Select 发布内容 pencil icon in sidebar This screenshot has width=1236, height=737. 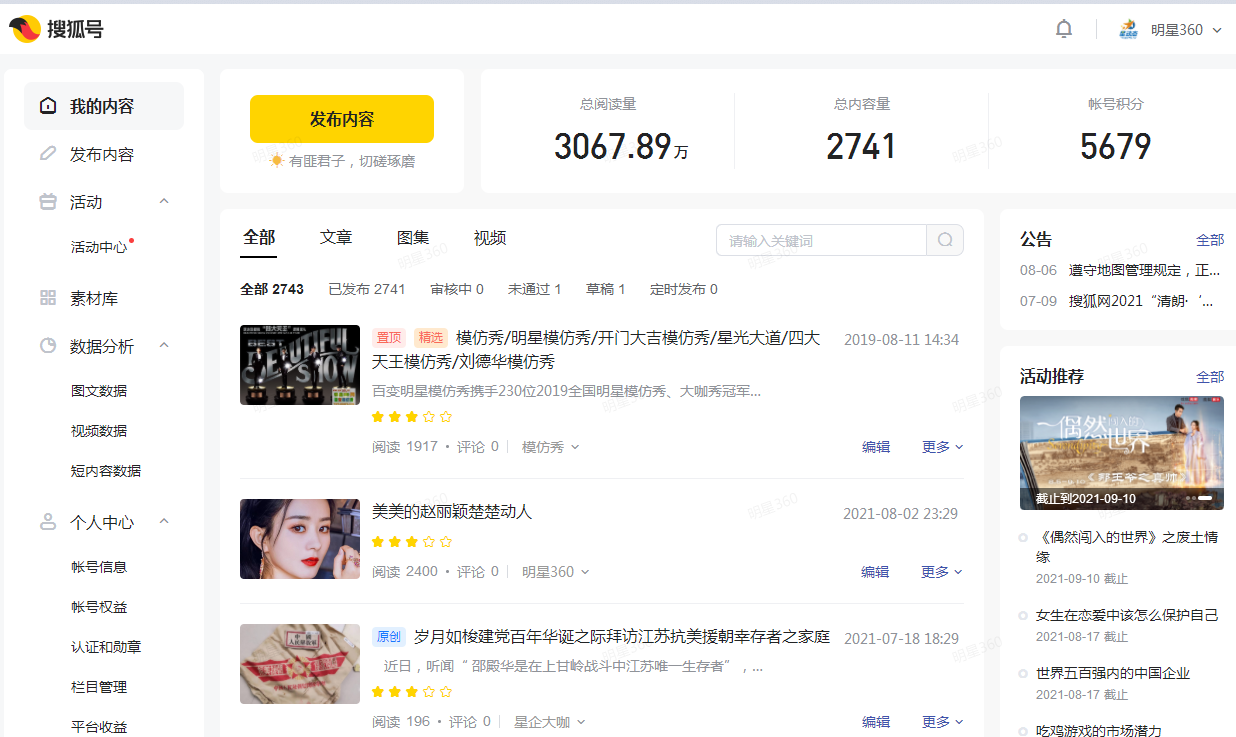coord(48,154)
